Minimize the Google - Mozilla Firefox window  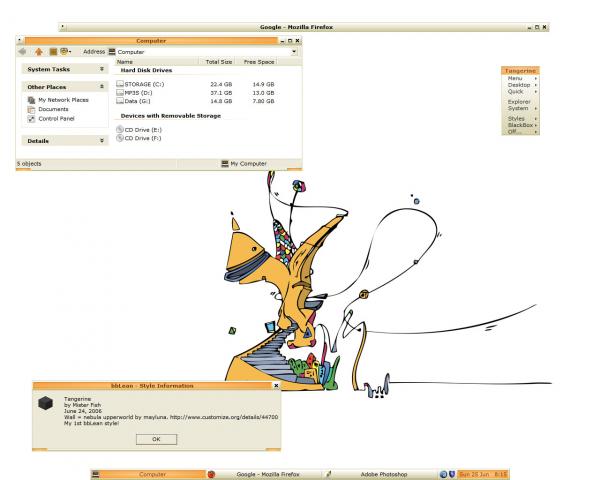(x=530, y=28)
